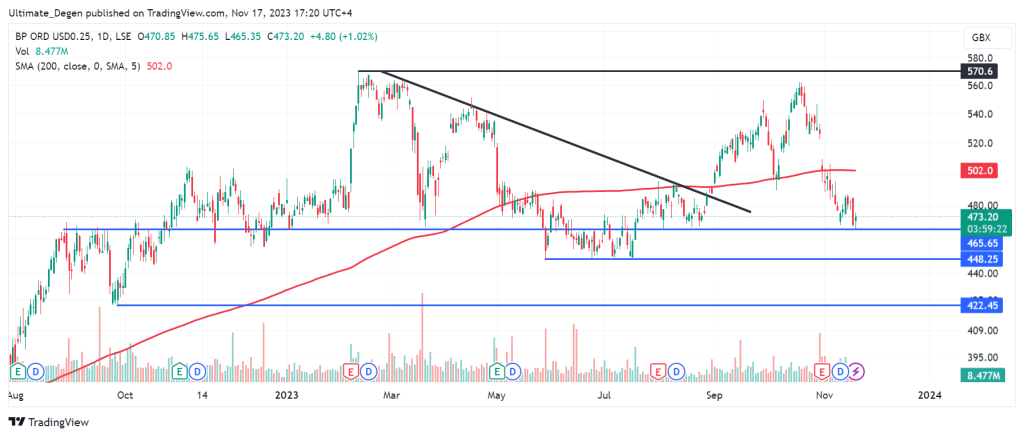This screenshot has width=1024, height=437.
Task: Open the dividend D marker left of 14
Action: point(197,372)
